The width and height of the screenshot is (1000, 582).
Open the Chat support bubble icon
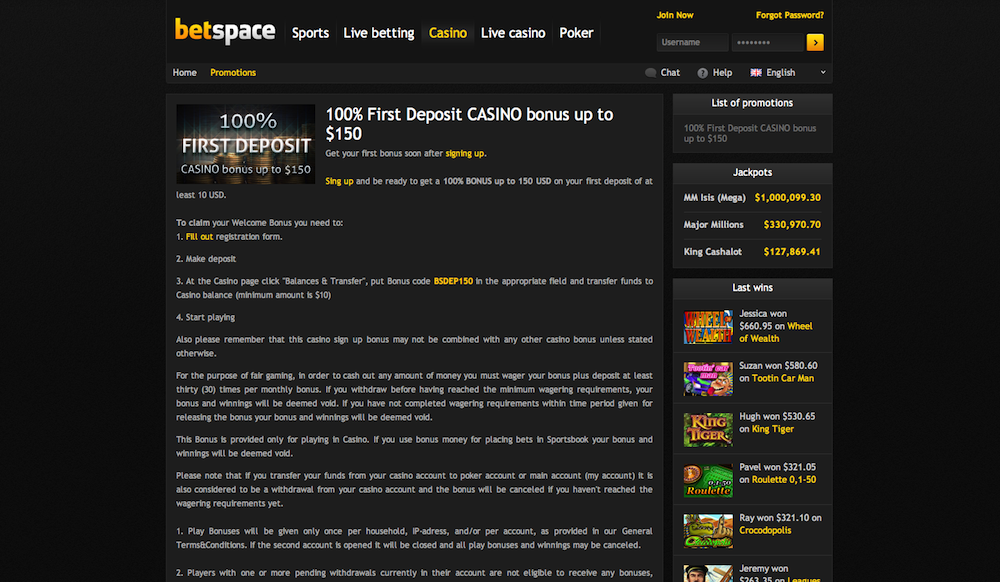click(650, 72)
